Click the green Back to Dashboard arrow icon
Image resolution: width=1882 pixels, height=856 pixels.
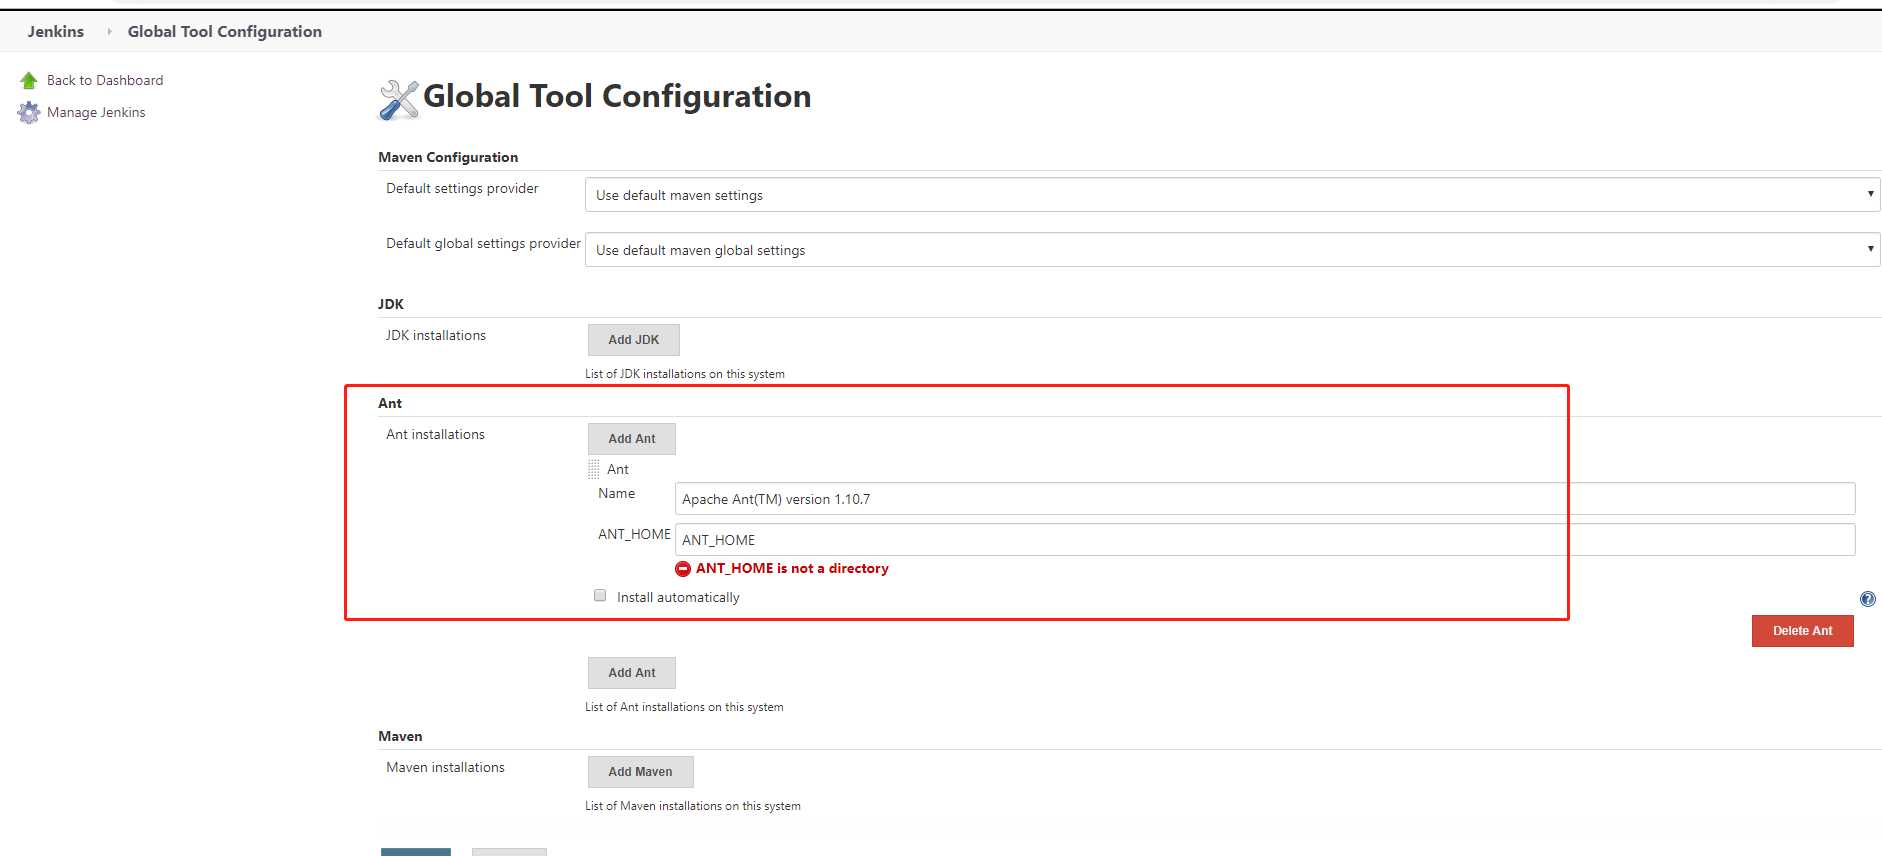tap(29, 80)
